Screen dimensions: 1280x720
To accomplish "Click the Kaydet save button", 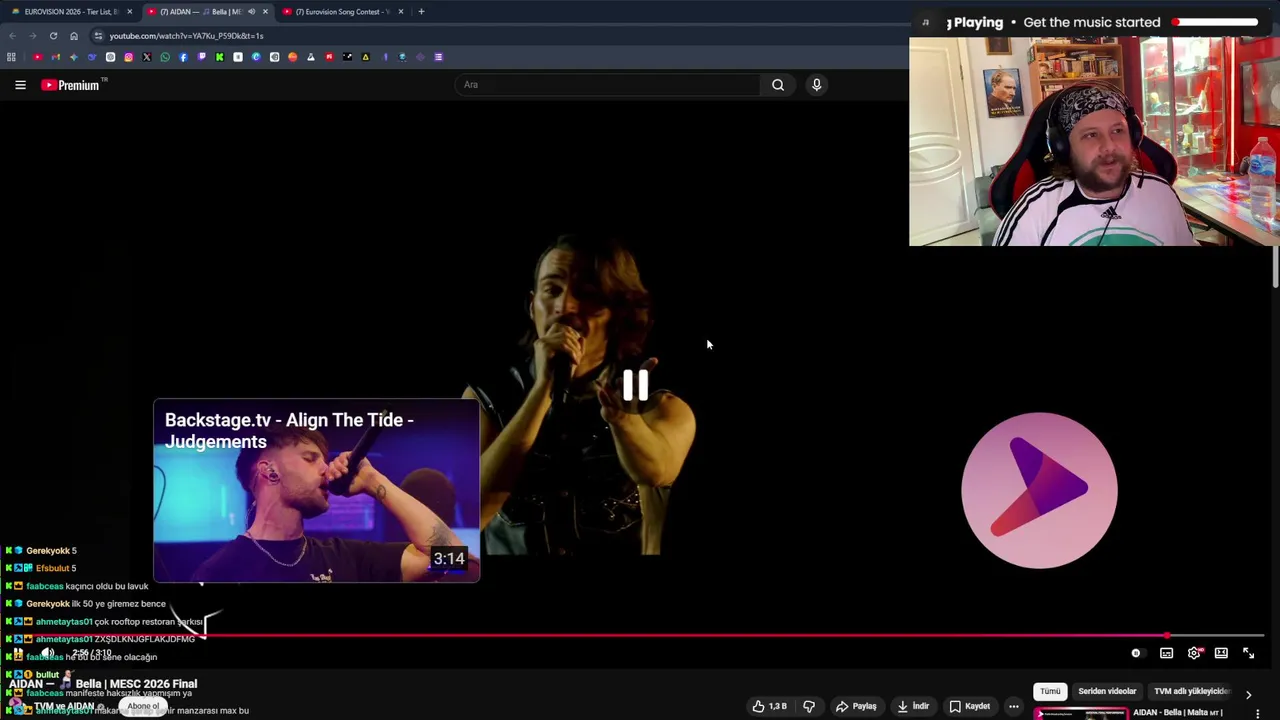I will pyautogui.click(x=970, y=706).
